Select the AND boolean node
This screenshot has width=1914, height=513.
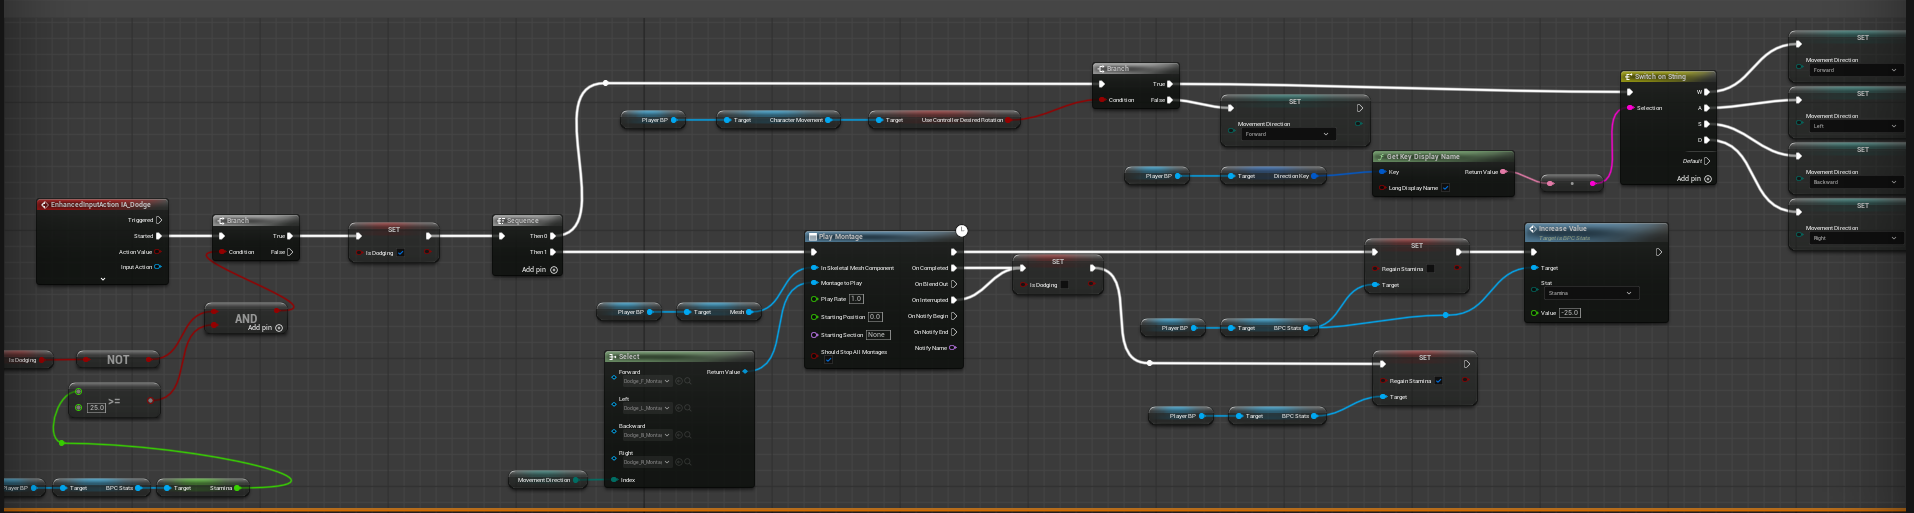(246, 320)
